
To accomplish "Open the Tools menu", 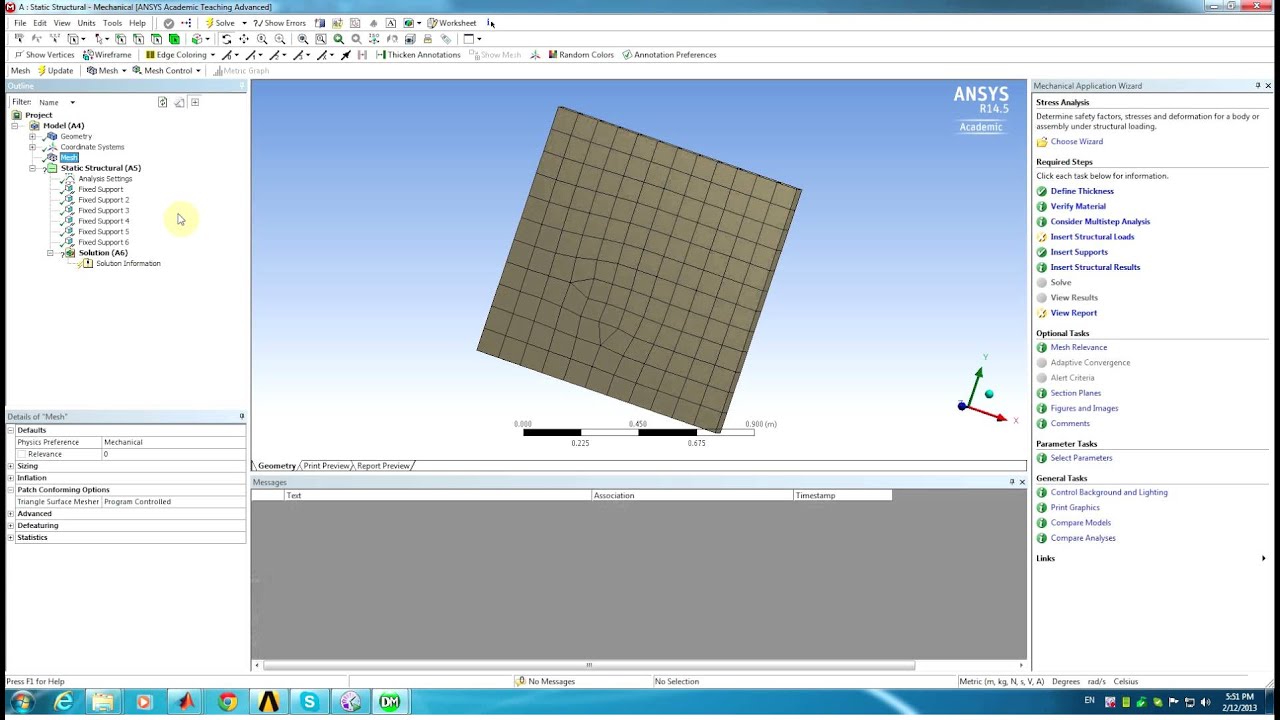I will 112,23.
